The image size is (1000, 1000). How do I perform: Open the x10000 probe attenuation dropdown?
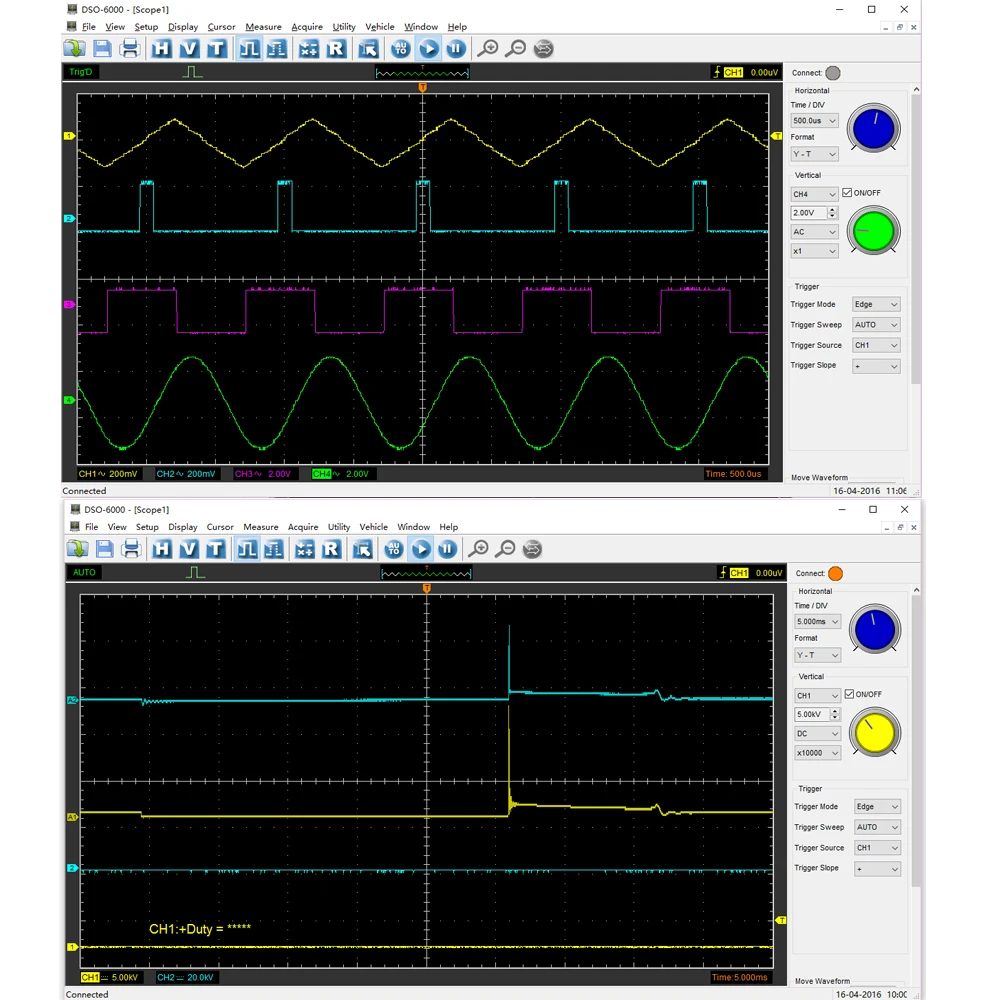tap(818, 753)
